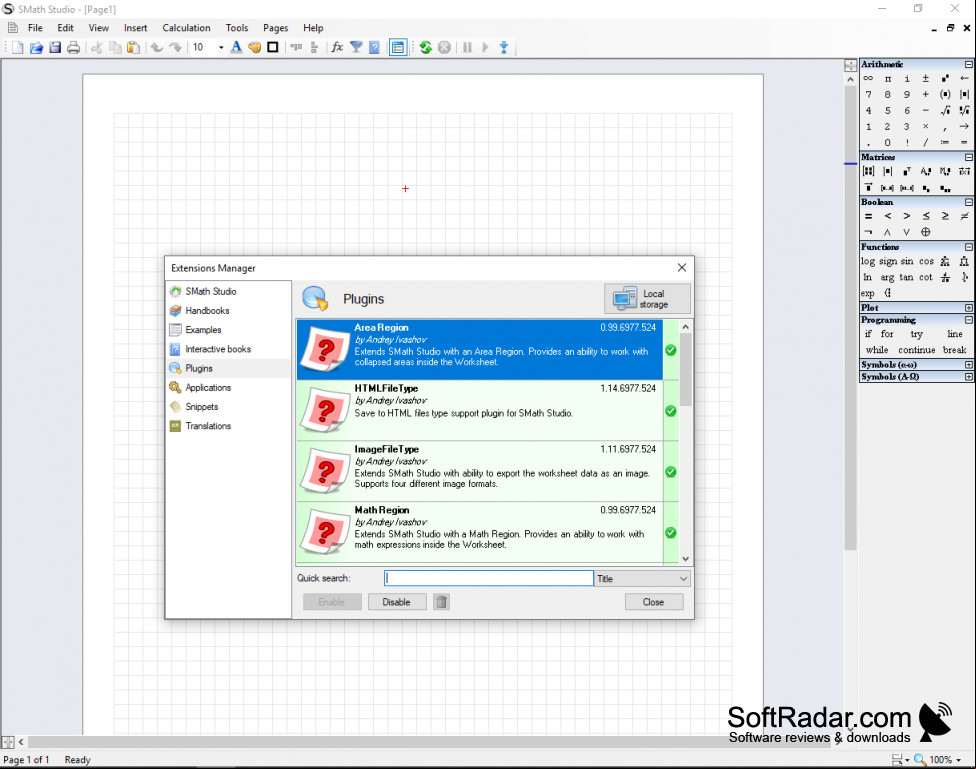Expand the Plot panel
Viewport: 976px width, 769px height.
pos(969,308)
